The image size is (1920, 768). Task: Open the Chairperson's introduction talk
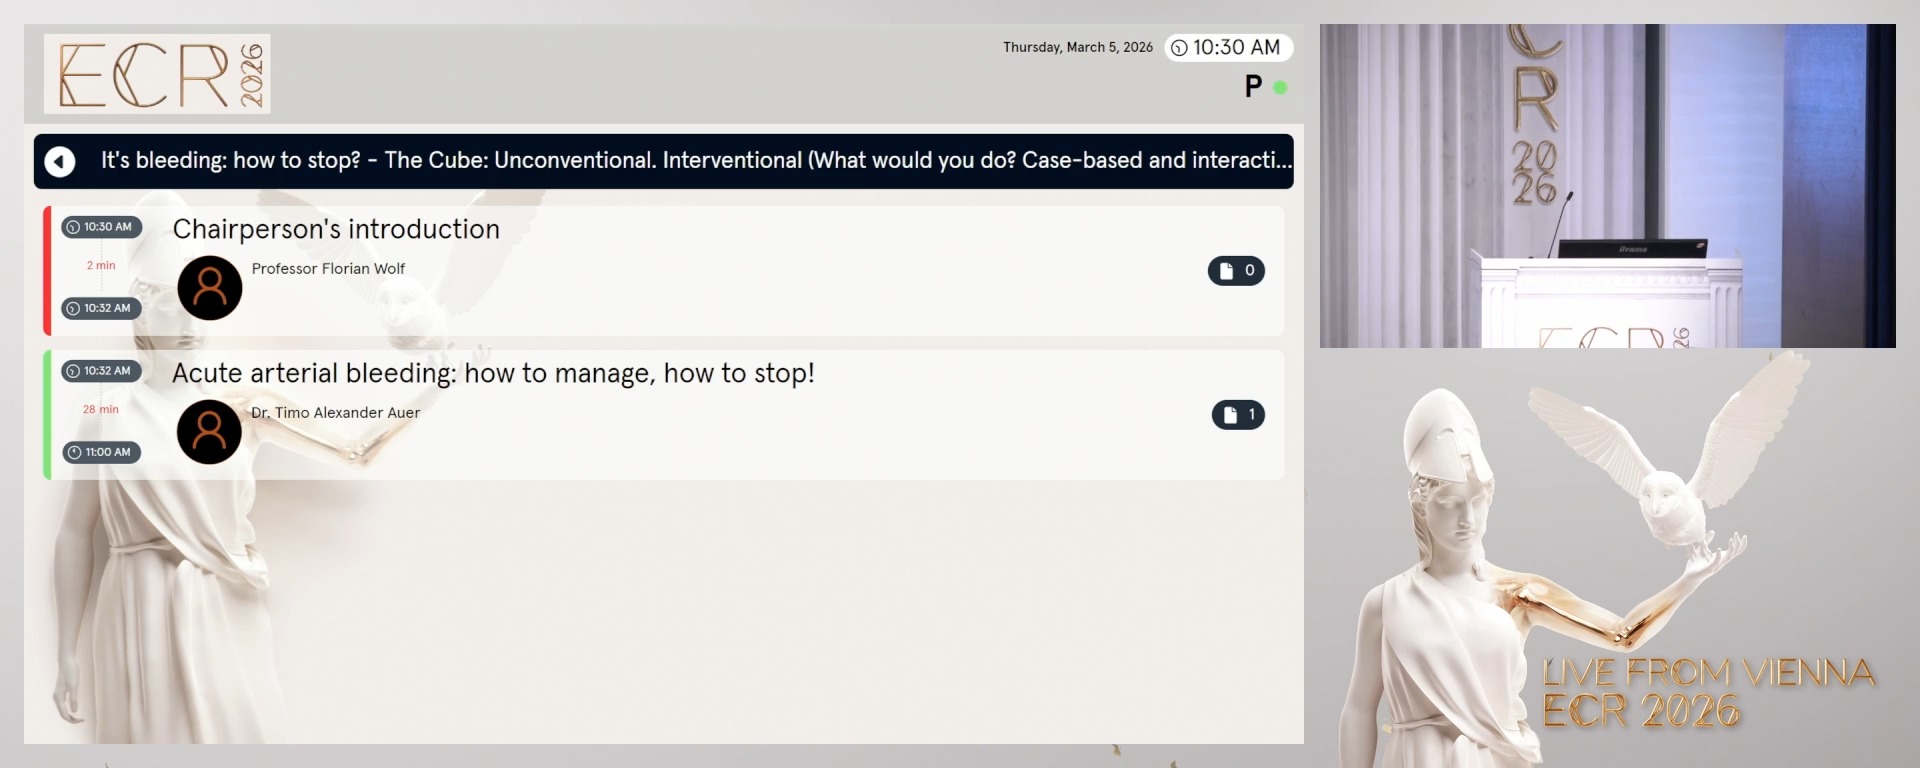click(336, 229)
